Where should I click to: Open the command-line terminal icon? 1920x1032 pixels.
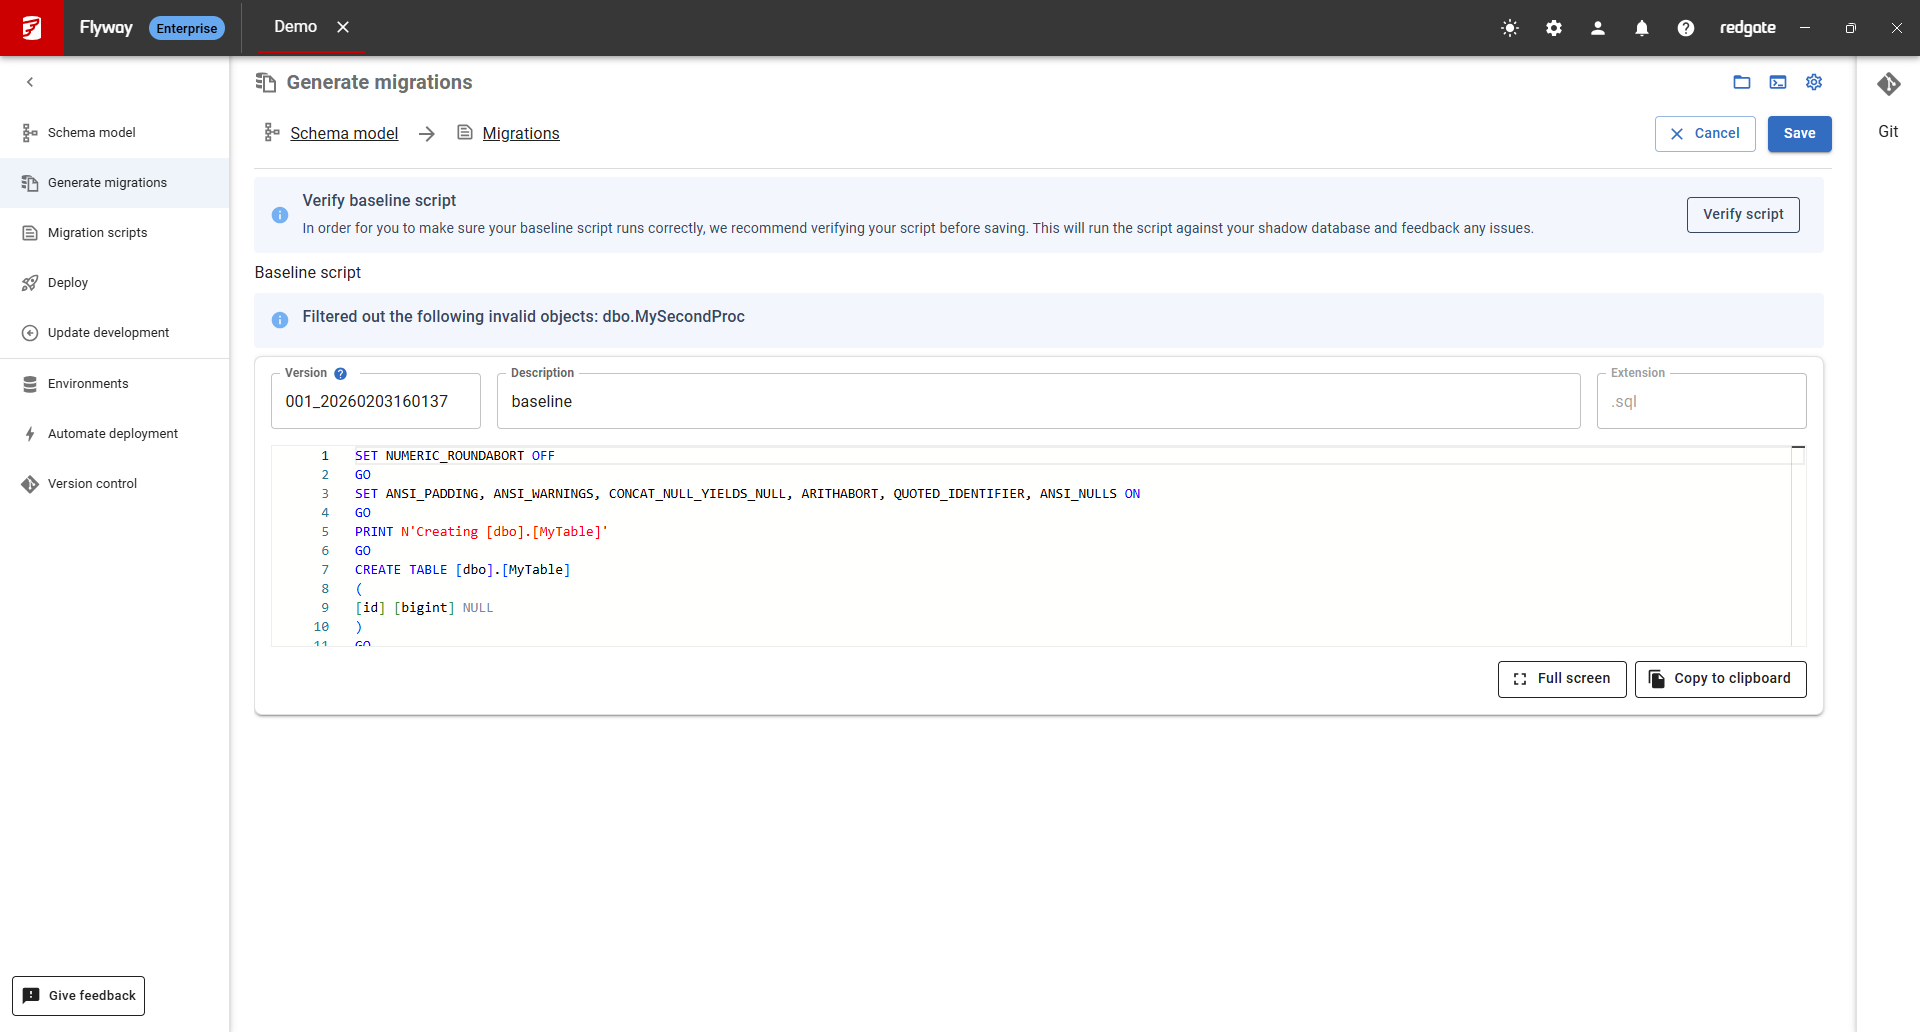[x=1778, y=82]
